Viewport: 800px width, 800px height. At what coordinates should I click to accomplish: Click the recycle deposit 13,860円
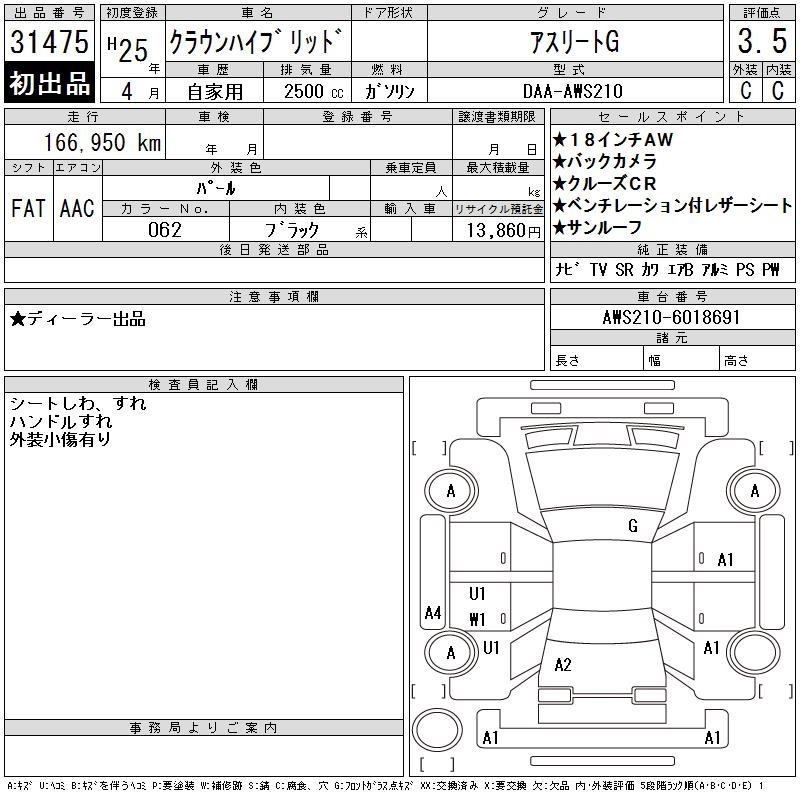tap(503, 230)
